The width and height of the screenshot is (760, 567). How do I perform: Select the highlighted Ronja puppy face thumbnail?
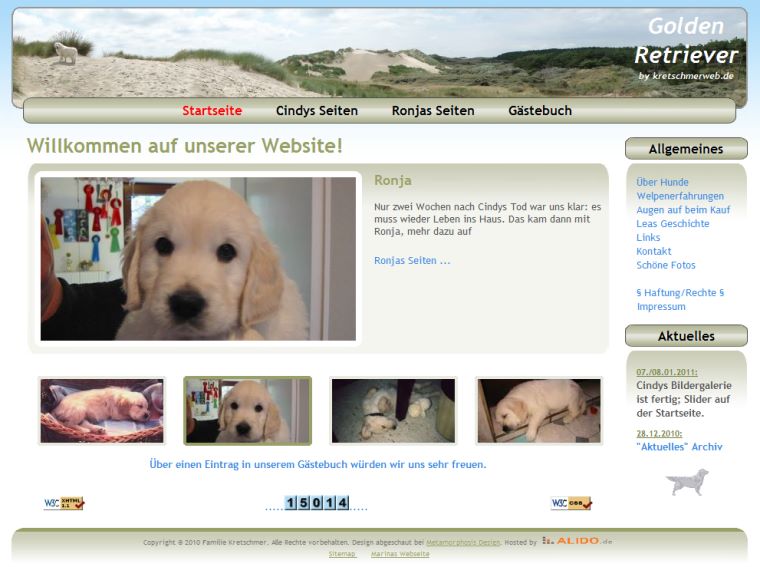point(247,411)
